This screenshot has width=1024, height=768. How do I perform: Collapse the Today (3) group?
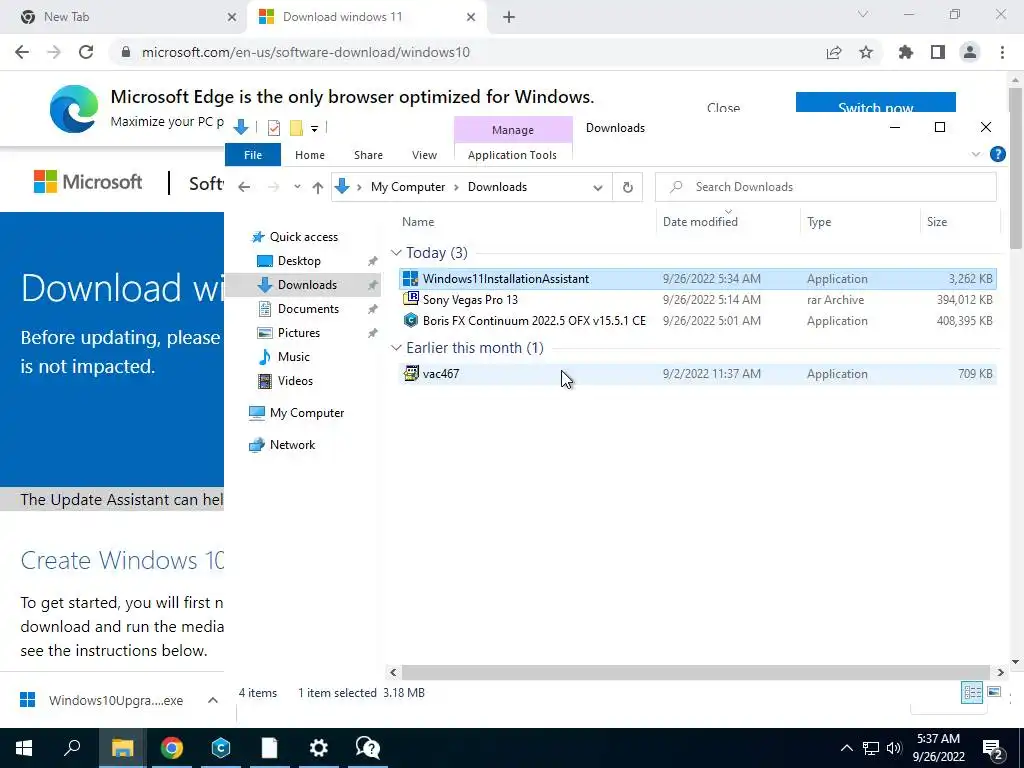click(396, 253)
